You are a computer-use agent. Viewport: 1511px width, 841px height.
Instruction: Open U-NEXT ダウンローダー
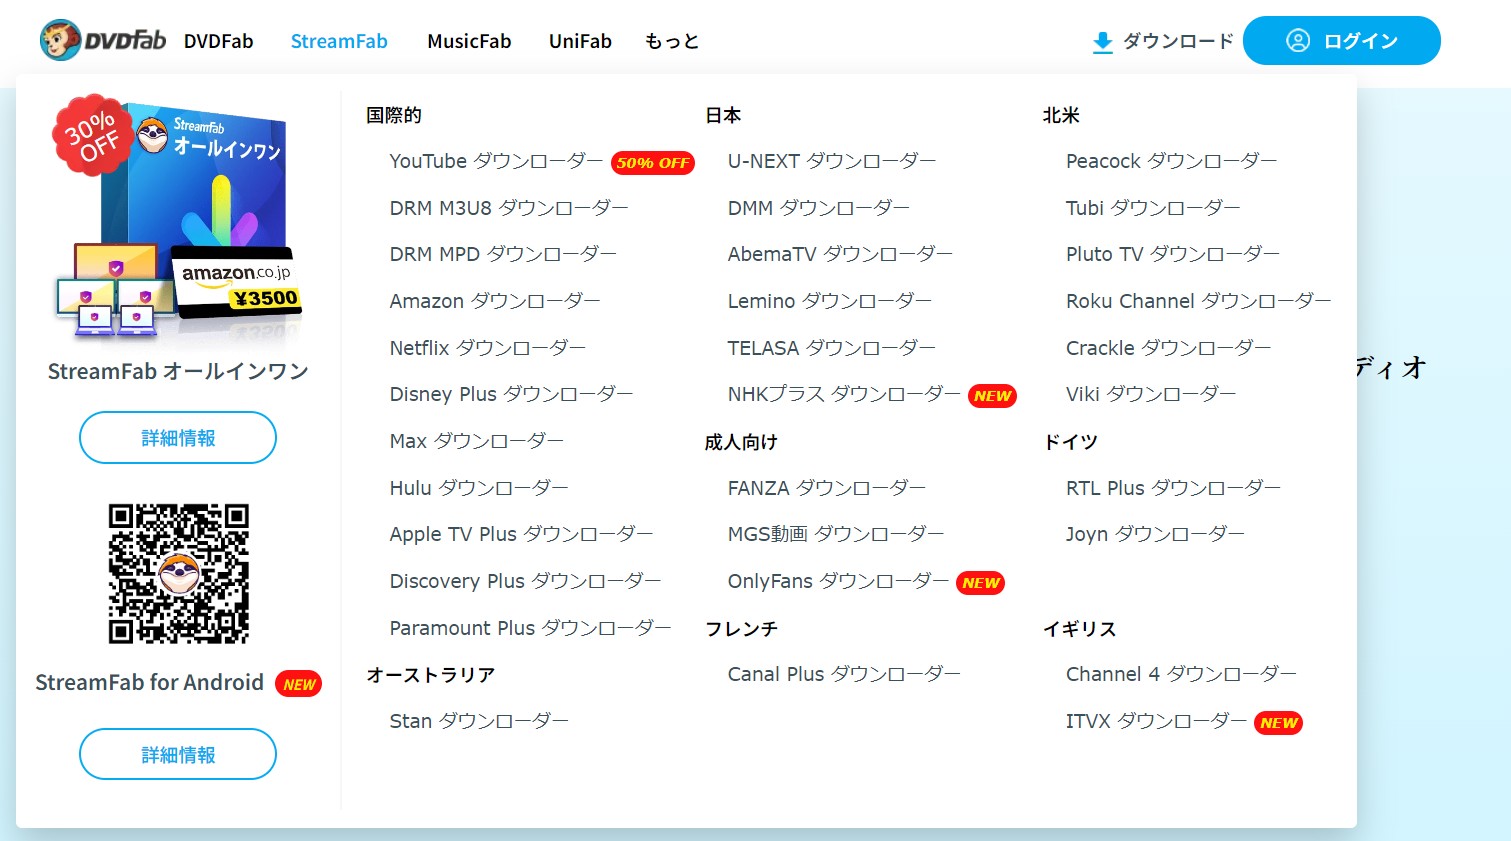click(832, 161)
